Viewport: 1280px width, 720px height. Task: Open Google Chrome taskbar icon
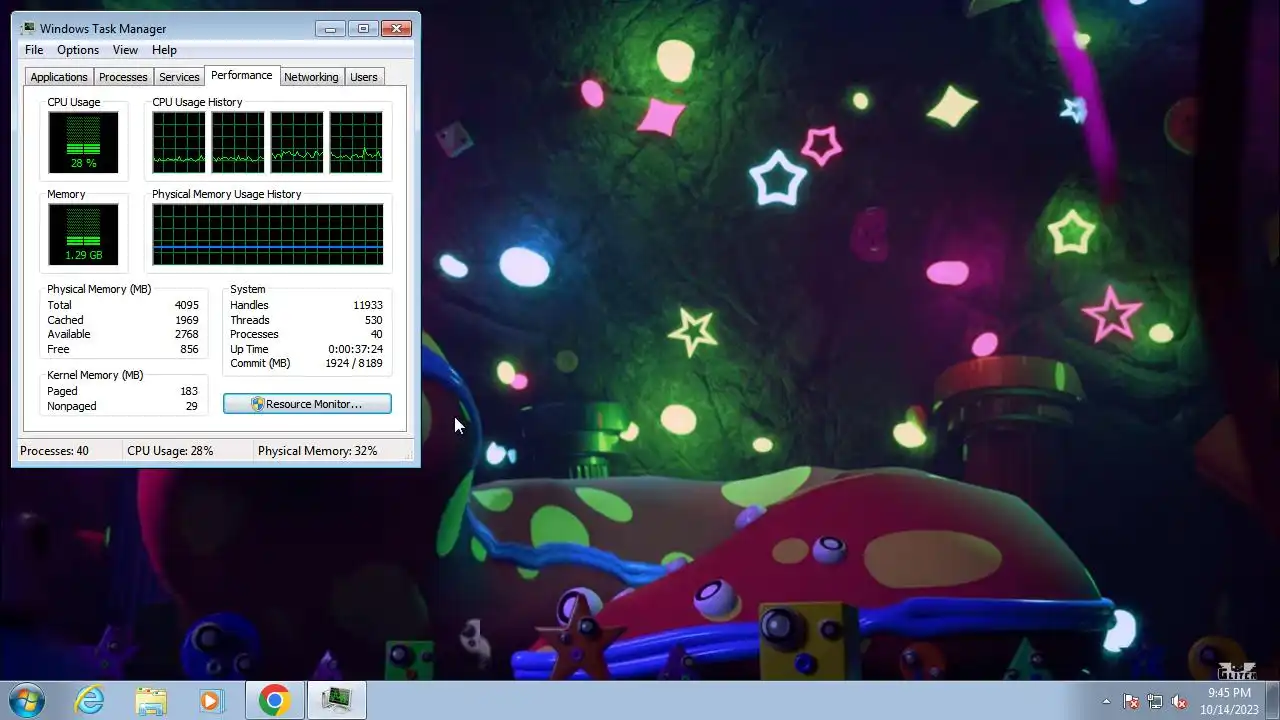[x=275, y=700]
